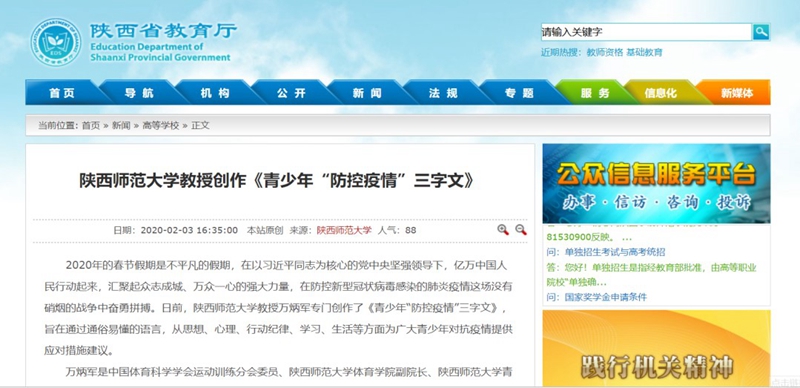Focus the 请输入关键字 search field
Screen dimensions: 800x388
[x=646, y=32]
